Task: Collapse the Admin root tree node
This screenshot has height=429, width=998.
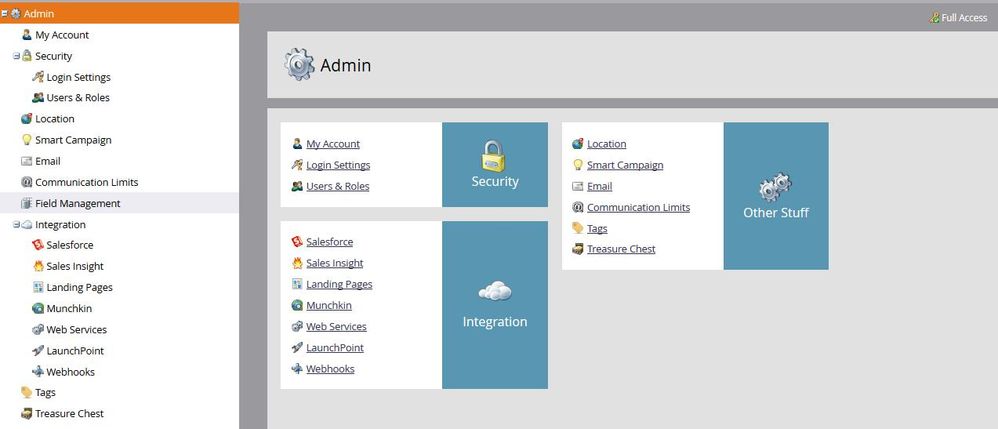Action: (4, 14)
